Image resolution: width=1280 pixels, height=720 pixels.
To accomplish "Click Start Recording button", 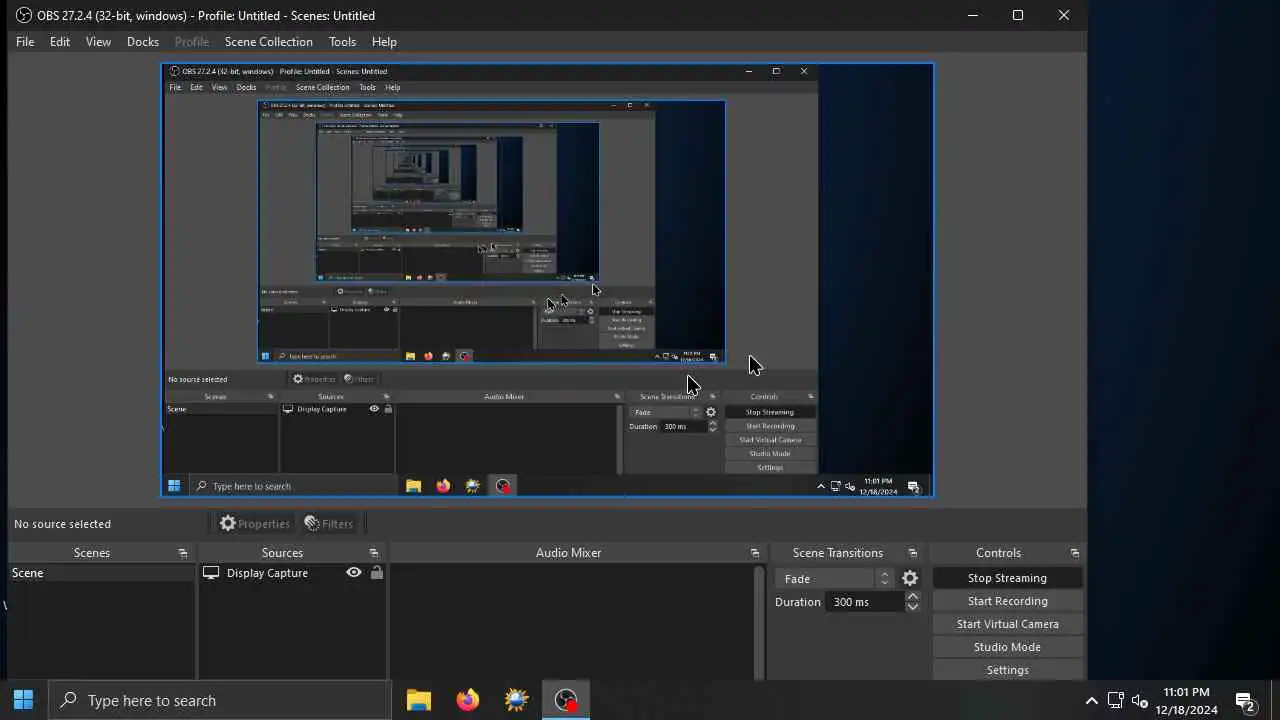I will [1007, 601].
